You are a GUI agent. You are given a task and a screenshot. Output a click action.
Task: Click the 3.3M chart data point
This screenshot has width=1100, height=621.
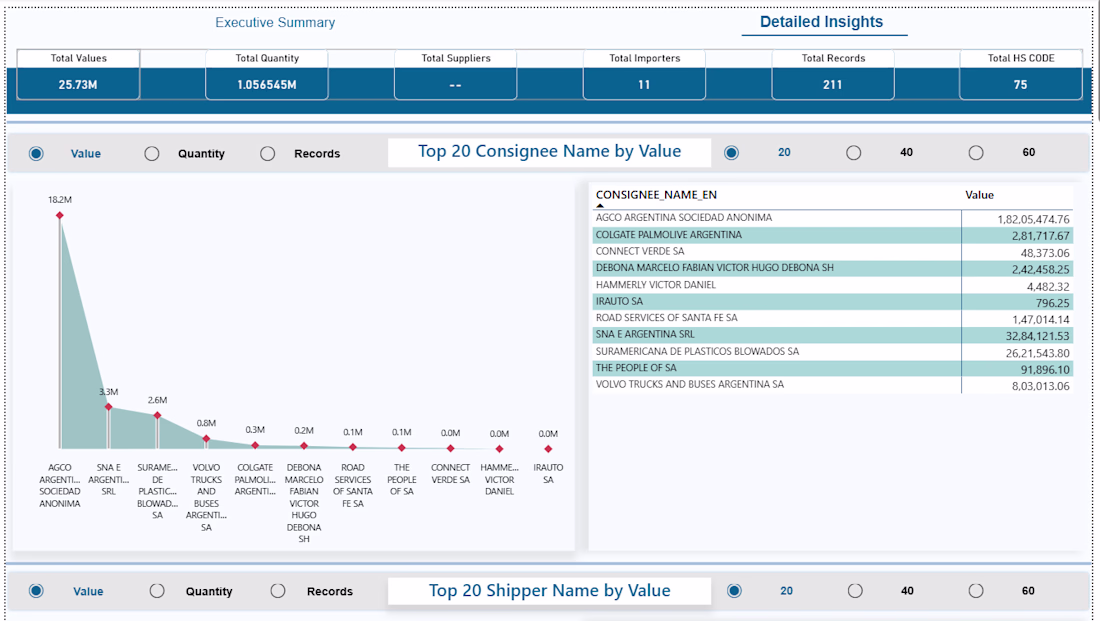109,407
